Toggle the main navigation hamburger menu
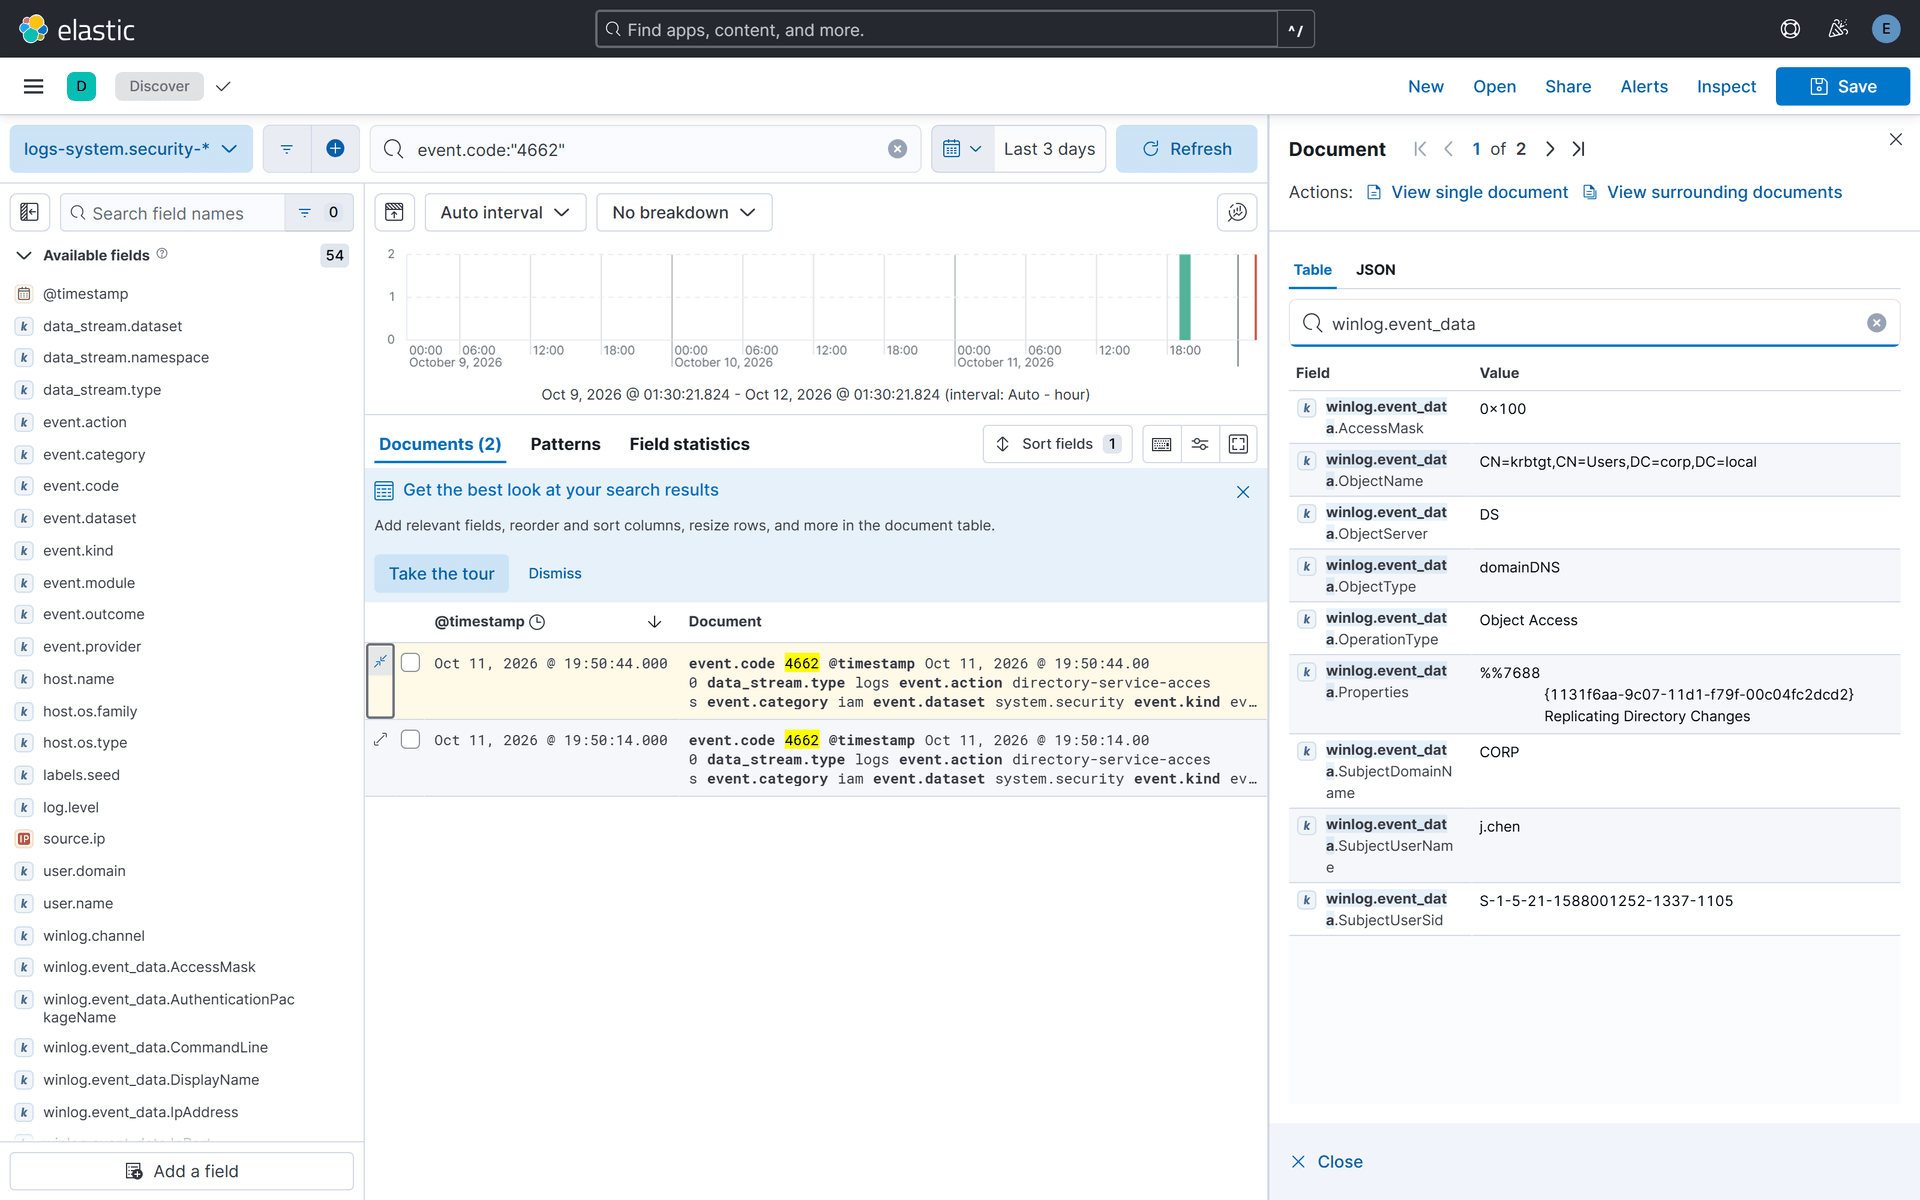This screenshot has width=1920, height=1200. pyautogui.click(x=33, y=86)
